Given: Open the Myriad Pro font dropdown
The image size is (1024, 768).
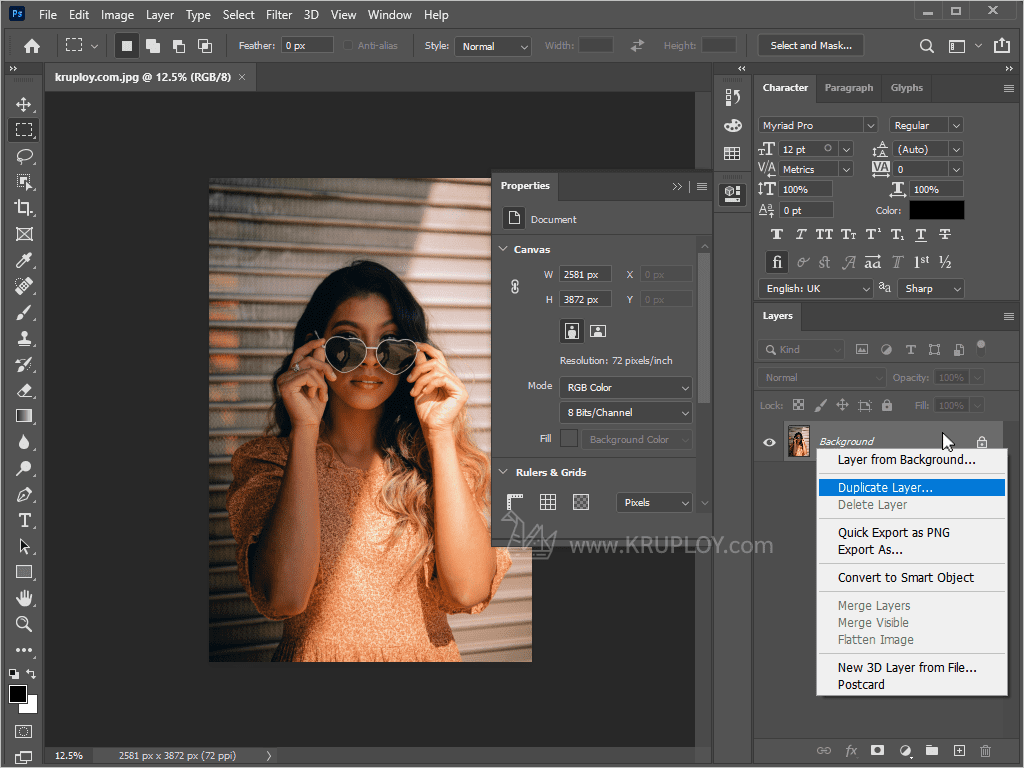Looking at the screenshot, I should (x=818, y=125).
